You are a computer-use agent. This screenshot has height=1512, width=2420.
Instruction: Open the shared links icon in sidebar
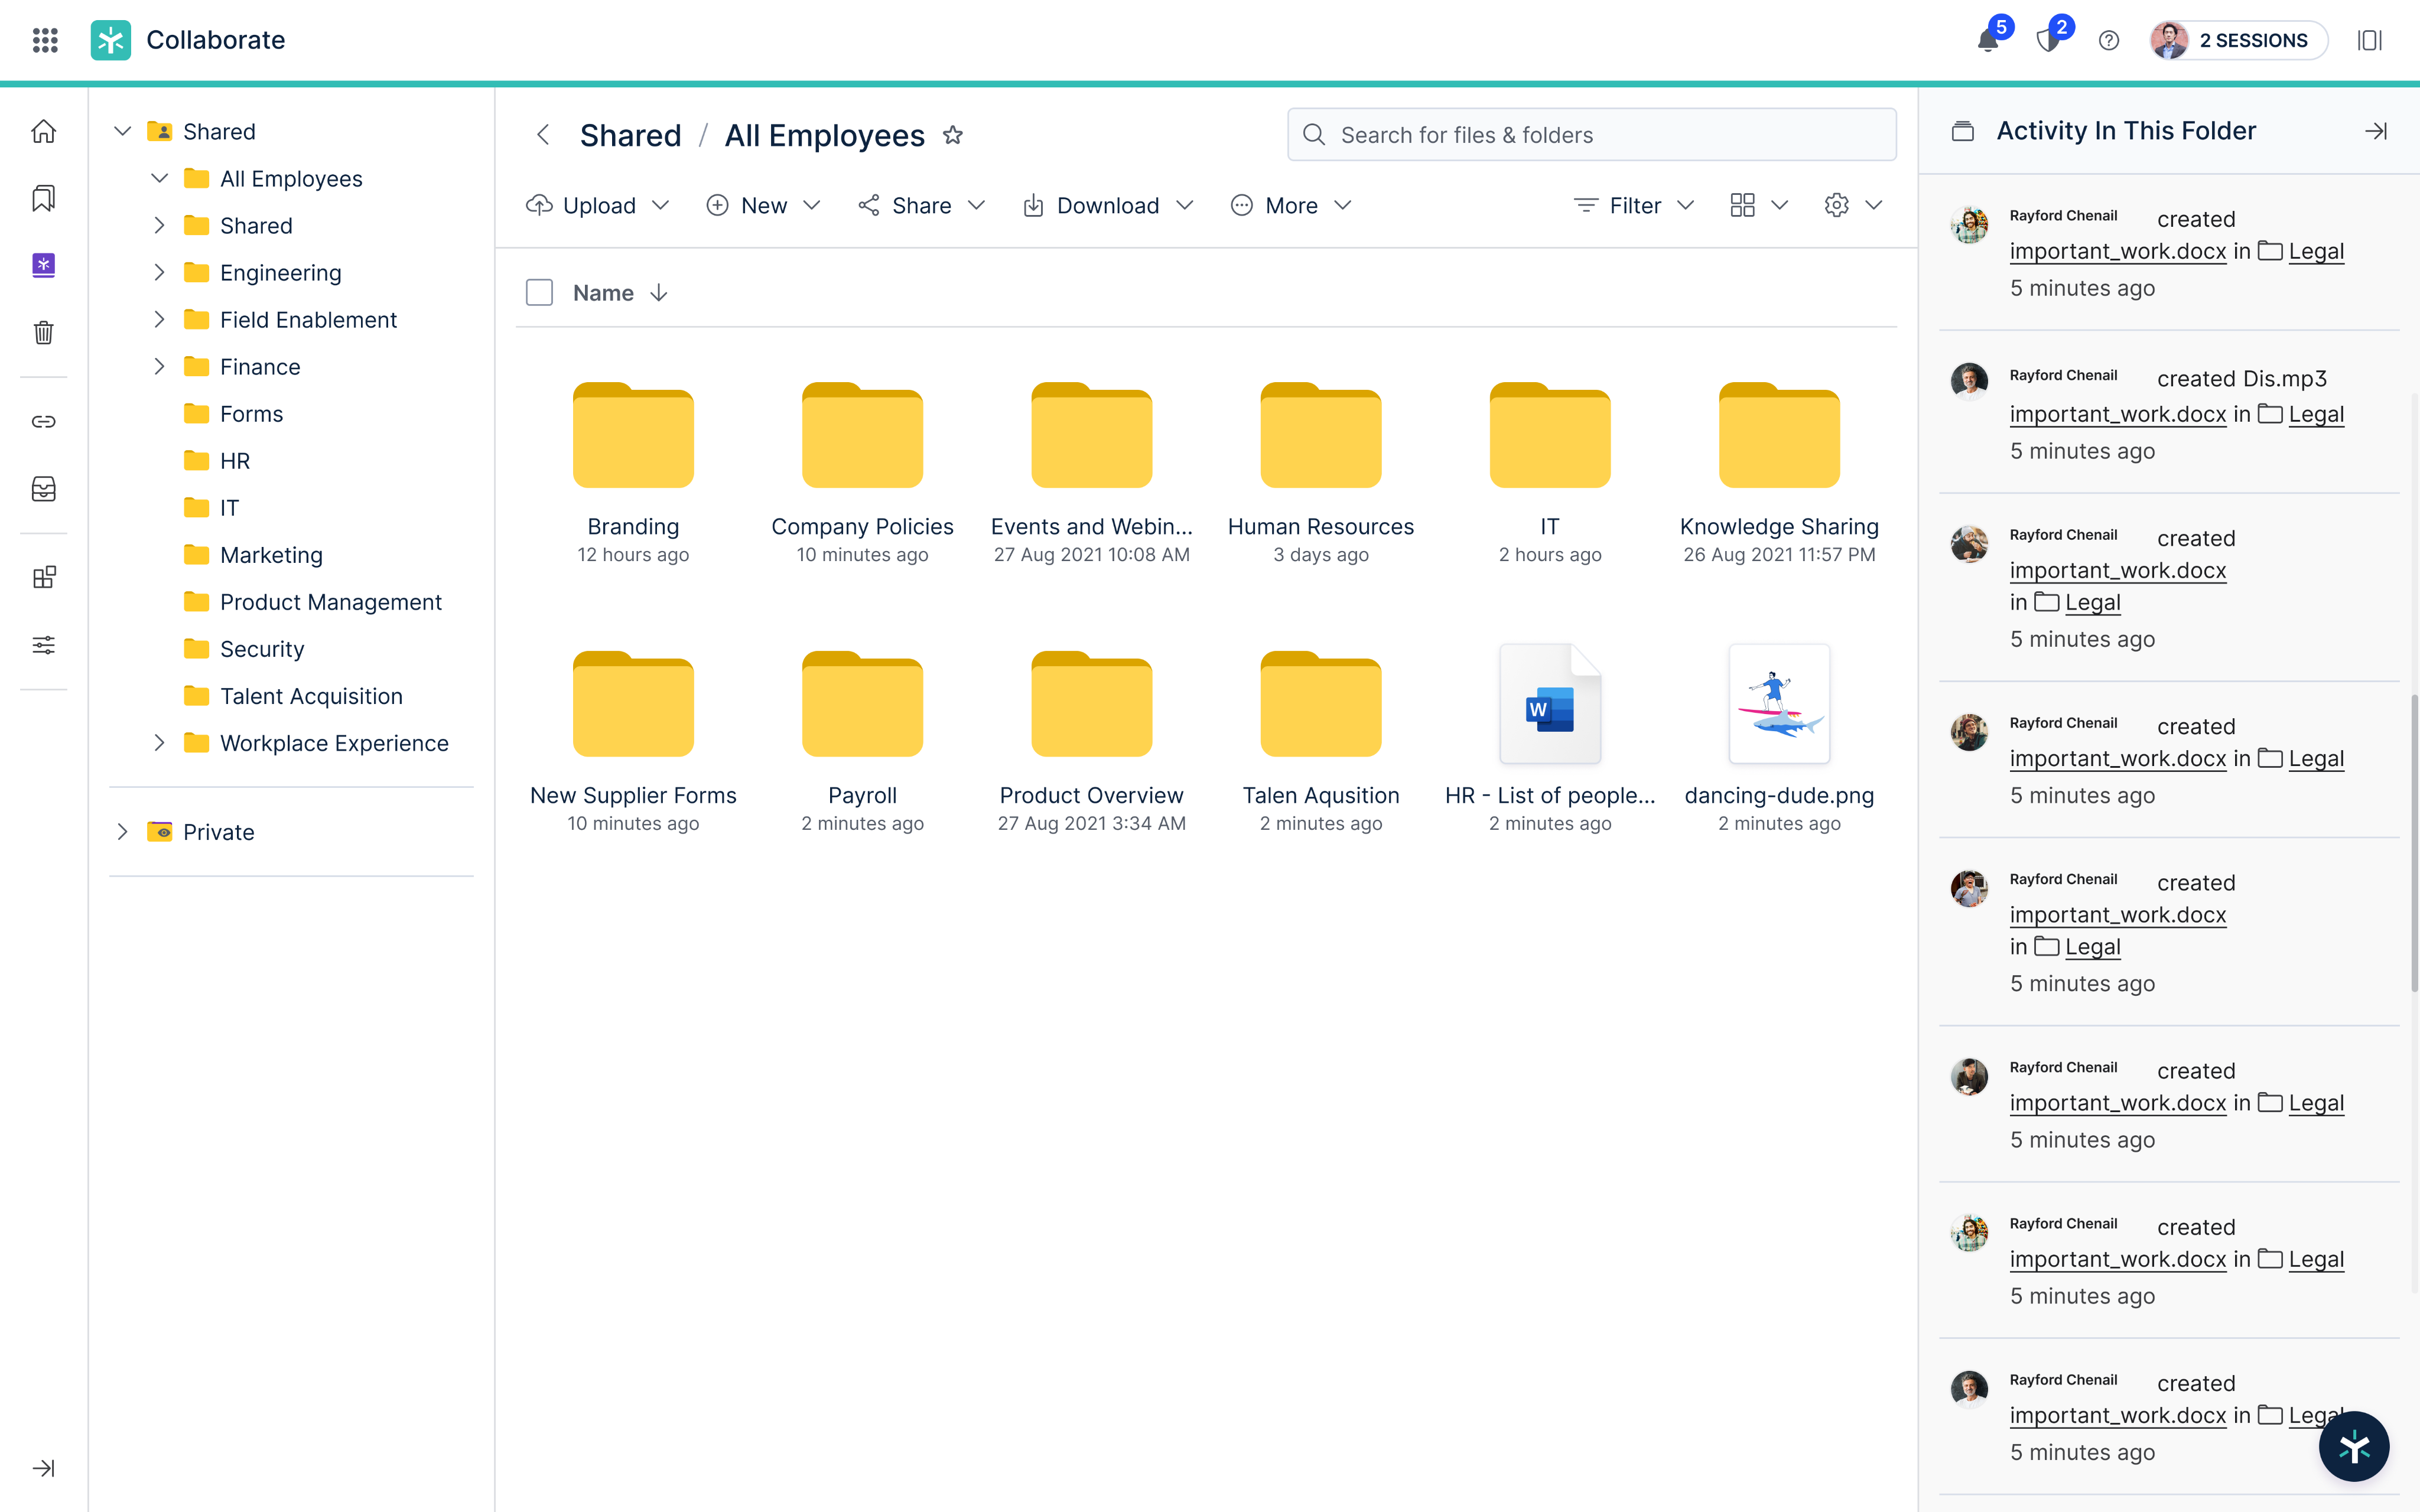pos(43,421)
